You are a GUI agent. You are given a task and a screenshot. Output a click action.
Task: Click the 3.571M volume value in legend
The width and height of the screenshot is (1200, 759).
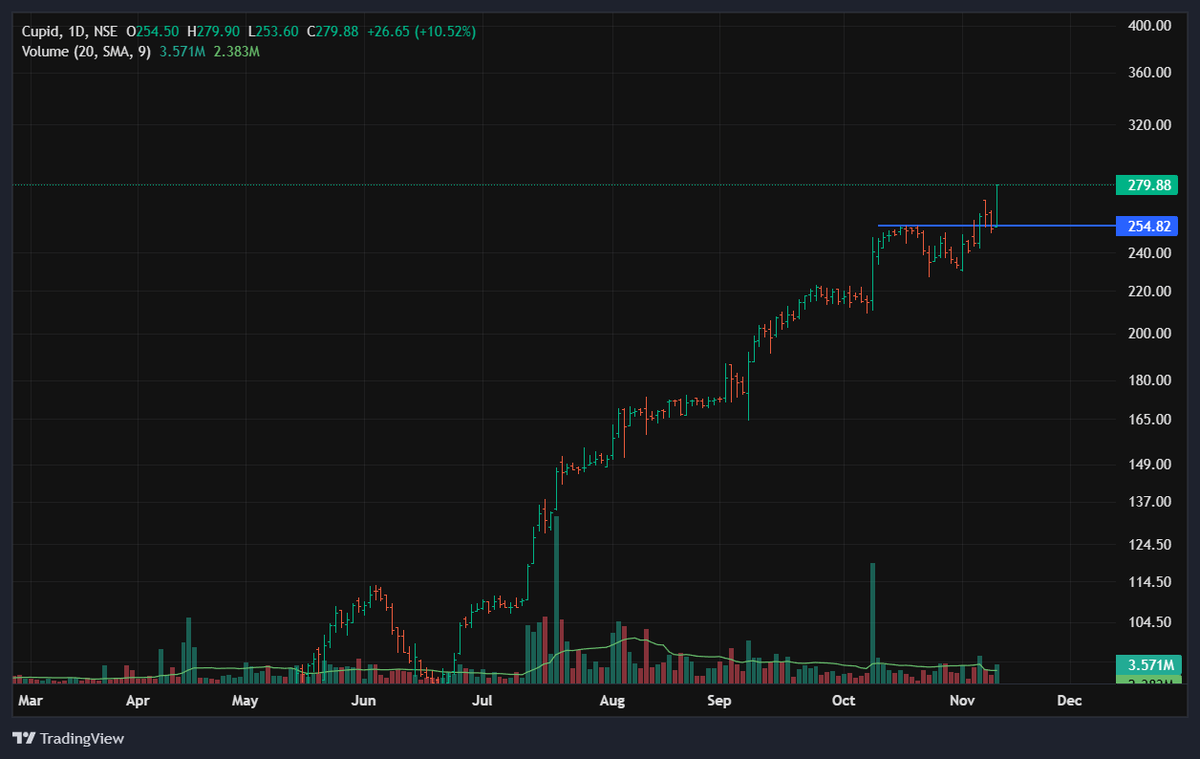182,51
